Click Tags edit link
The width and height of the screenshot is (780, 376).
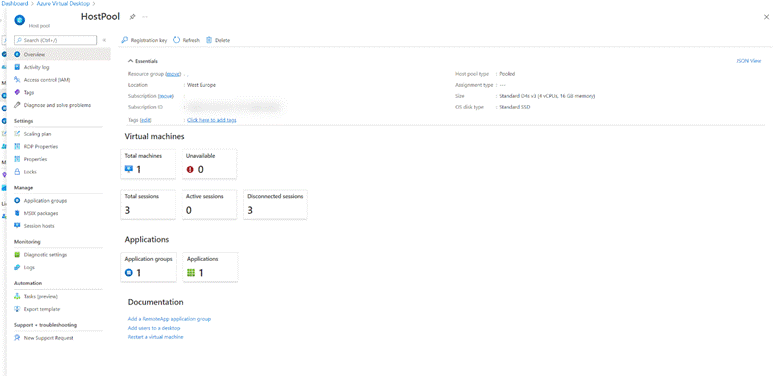(x=146, y=120)
